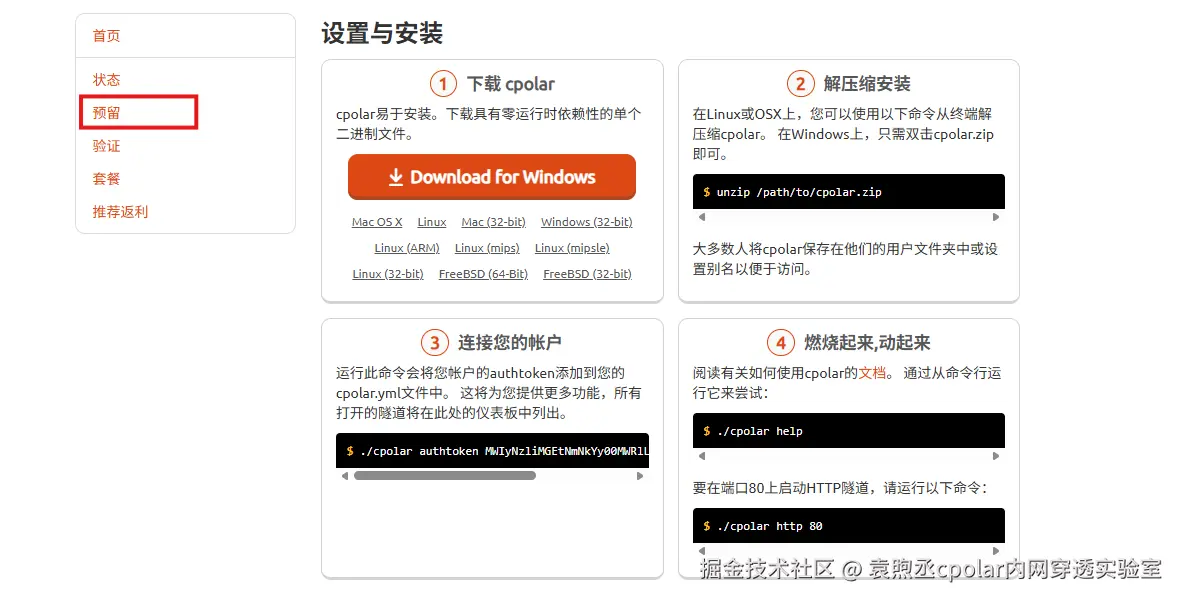Click the Linux (mips) download link

point(487,248)
